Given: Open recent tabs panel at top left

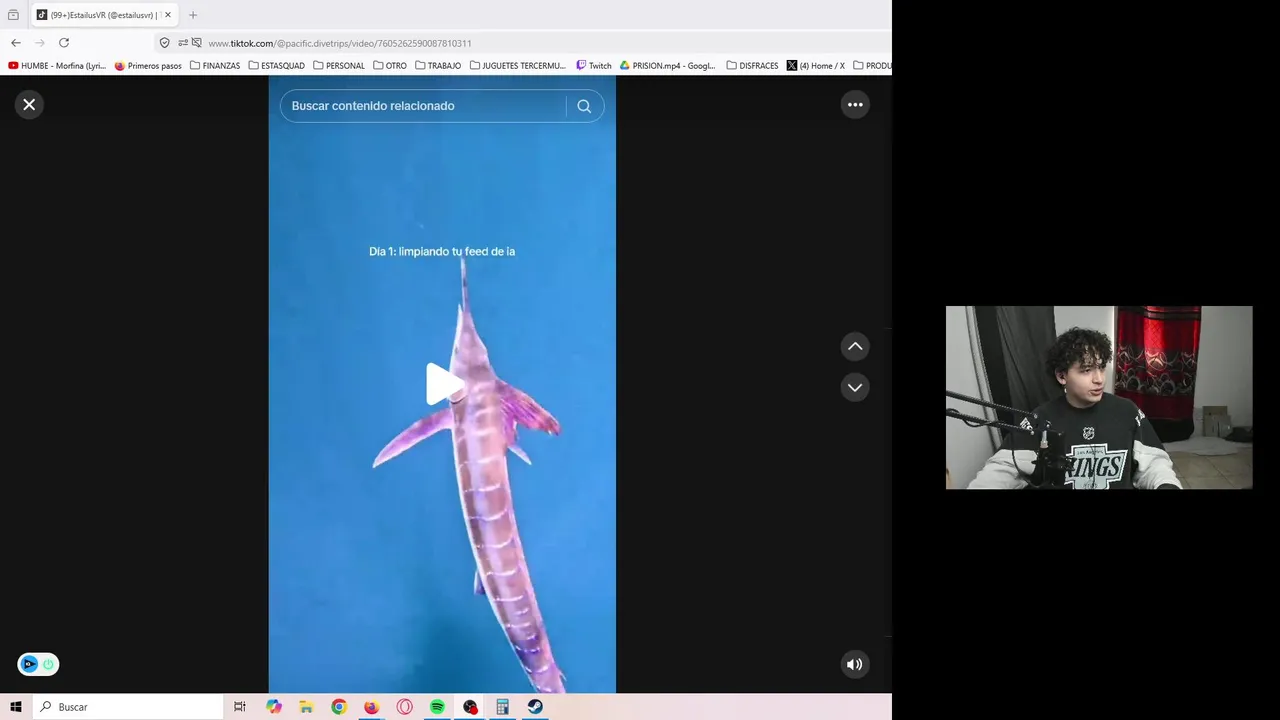Looking at the screenshot, I should (x=13, y=15).
